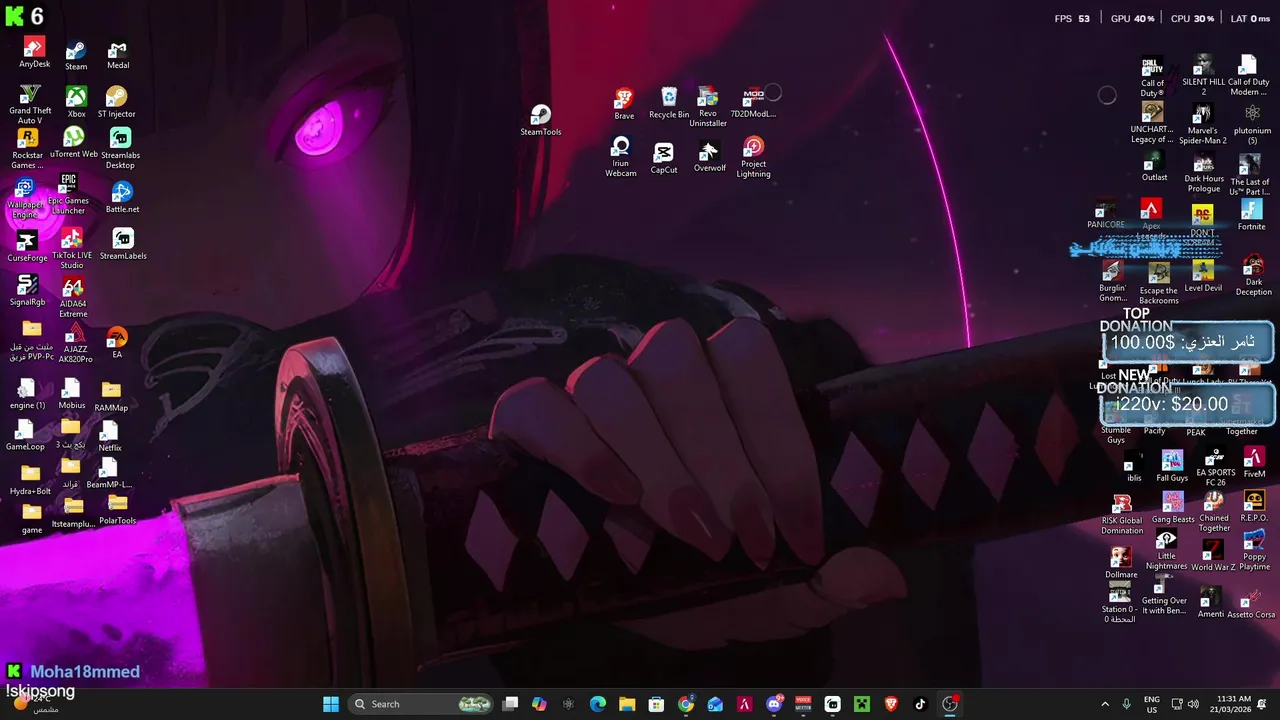Select the Recycle Bin icon
The image size is (1280, 720).
click(x=669, y=104)
